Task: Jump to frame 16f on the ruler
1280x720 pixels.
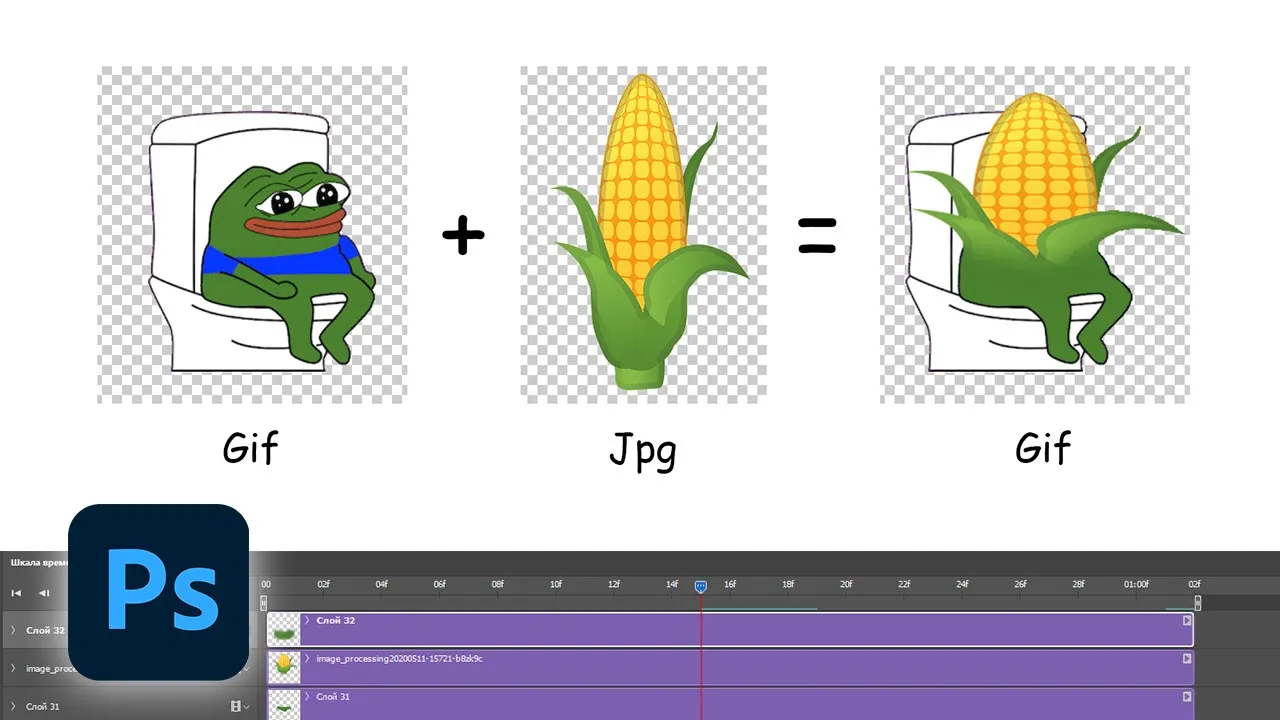Action: coord(730,584)
